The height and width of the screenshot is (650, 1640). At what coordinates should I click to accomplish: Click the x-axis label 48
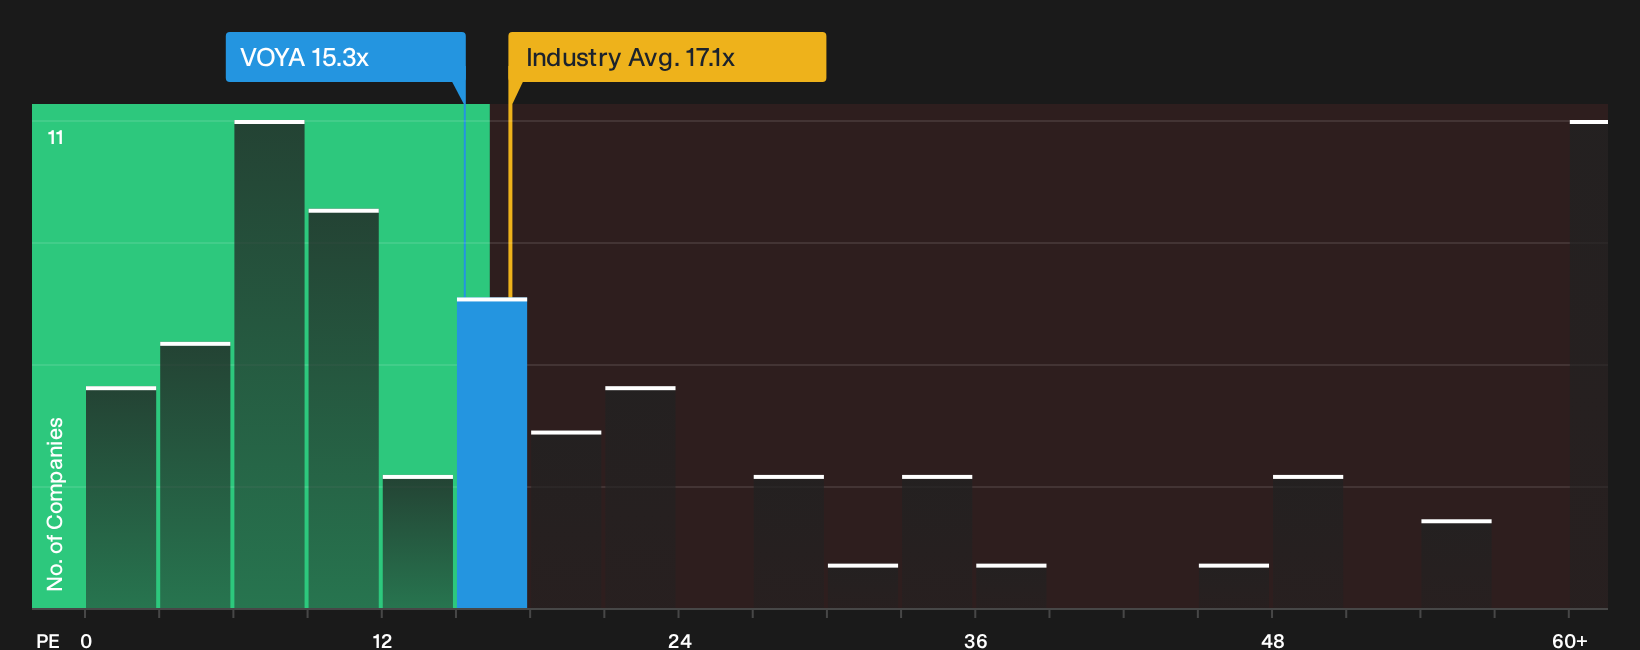click(x=1272, y=640)
